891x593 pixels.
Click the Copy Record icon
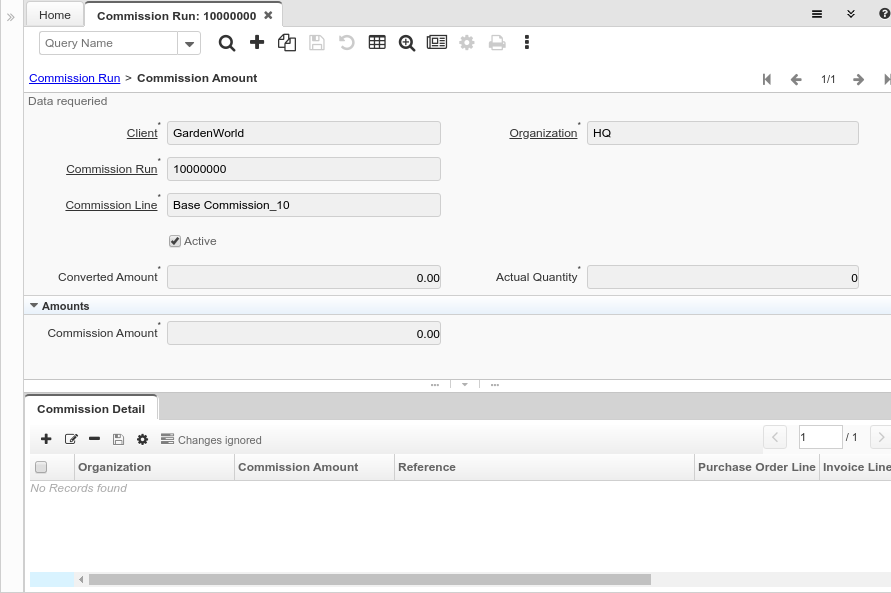(287, 43)
